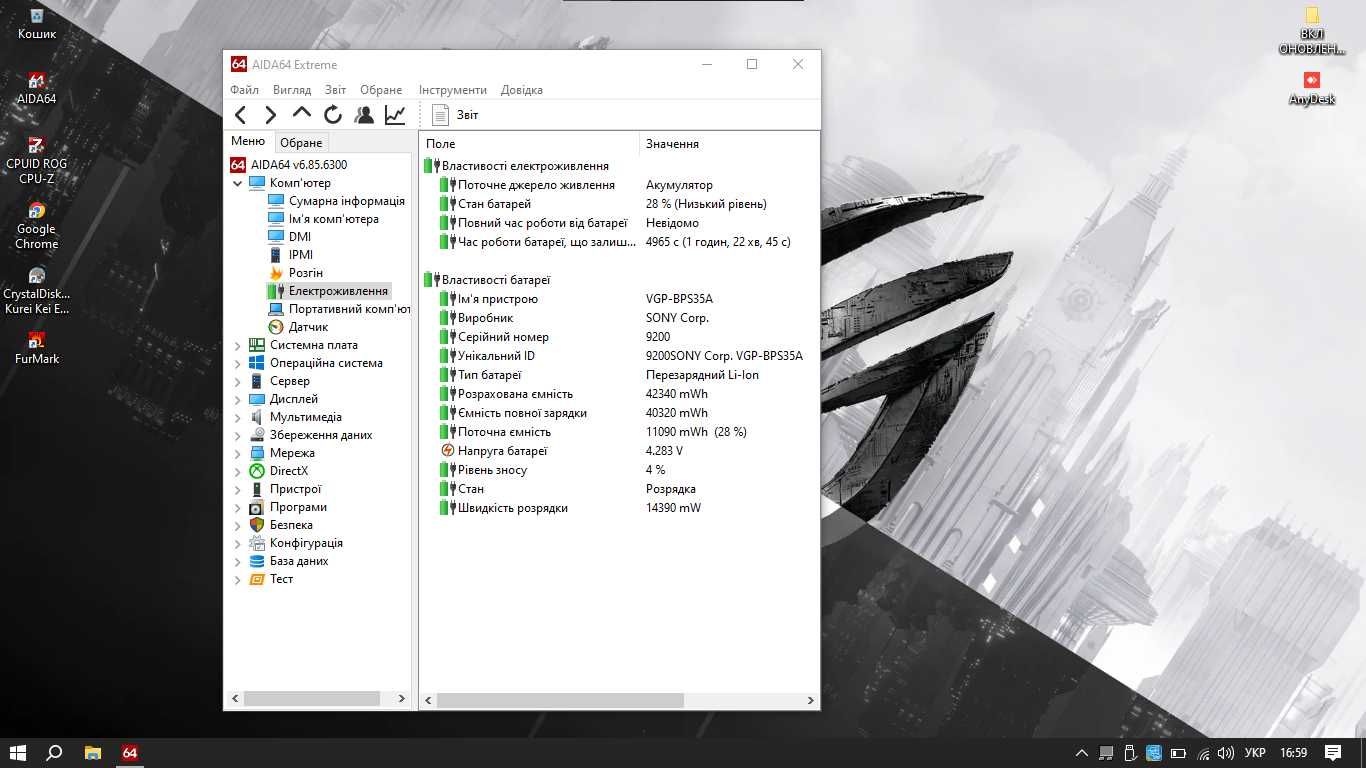The width and height of the screenshot is (1366, 768).
Task: Open Портативний комп'ютер page
Action: coord(349,309)
